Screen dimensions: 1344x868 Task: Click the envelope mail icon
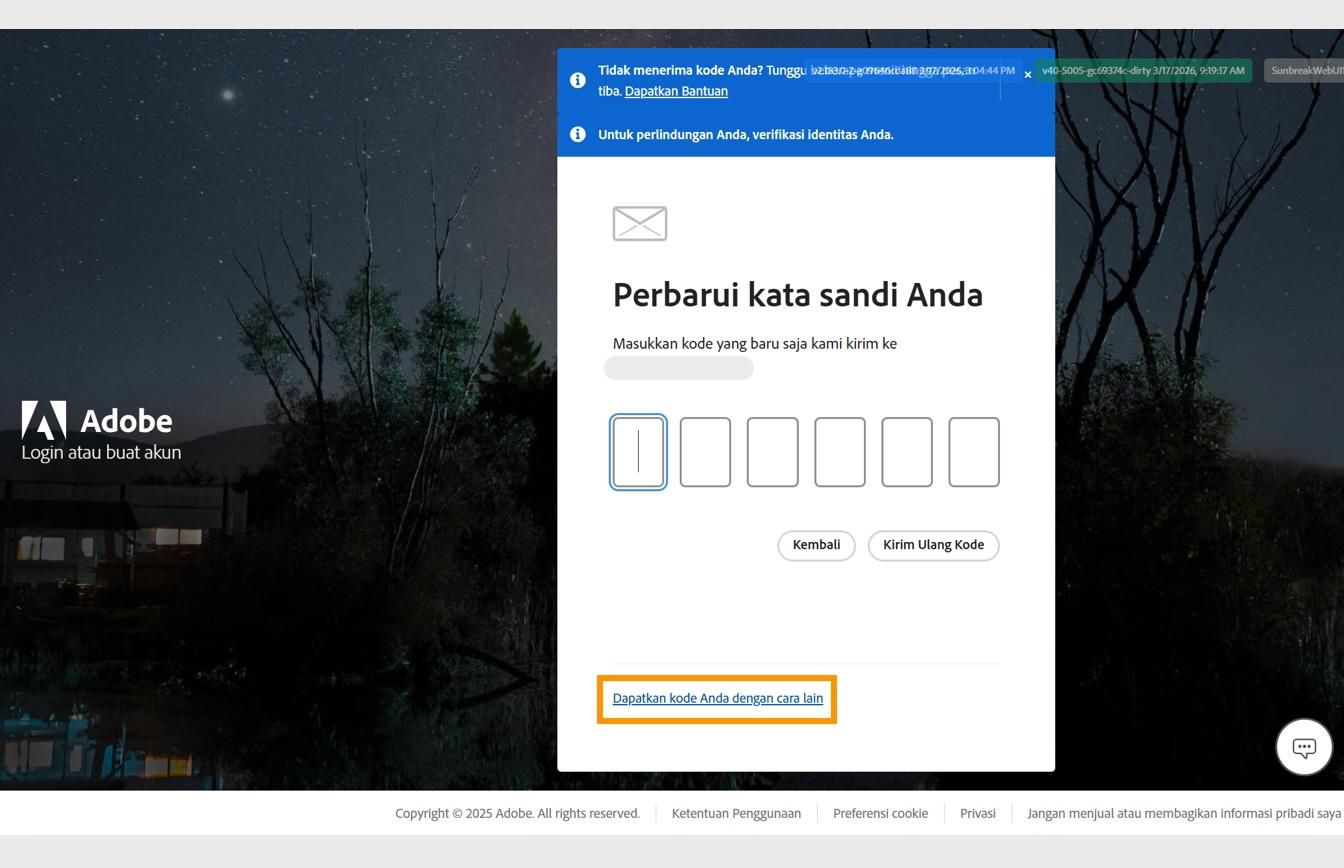[640, 223]
